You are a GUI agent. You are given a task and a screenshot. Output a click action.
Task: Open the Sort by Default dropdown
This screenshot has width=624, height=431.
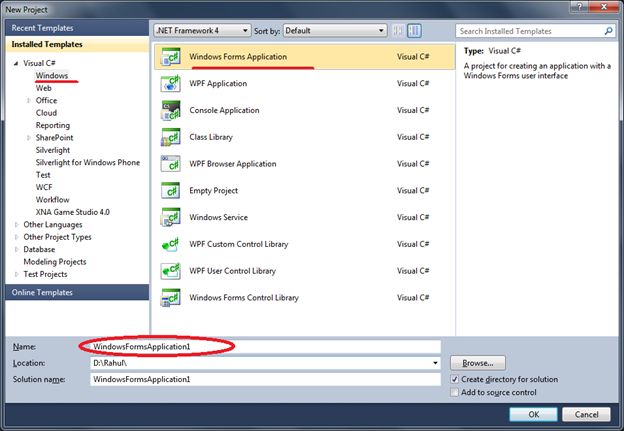335,31
